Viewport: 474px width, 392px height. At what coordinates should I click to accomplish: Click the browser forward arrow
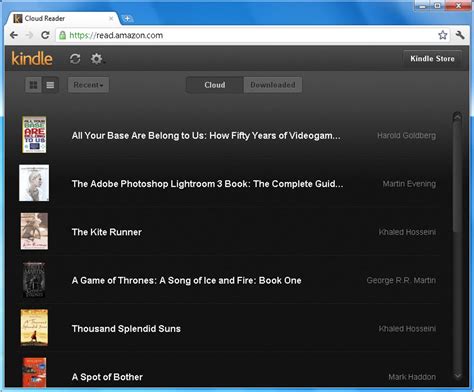30,35
